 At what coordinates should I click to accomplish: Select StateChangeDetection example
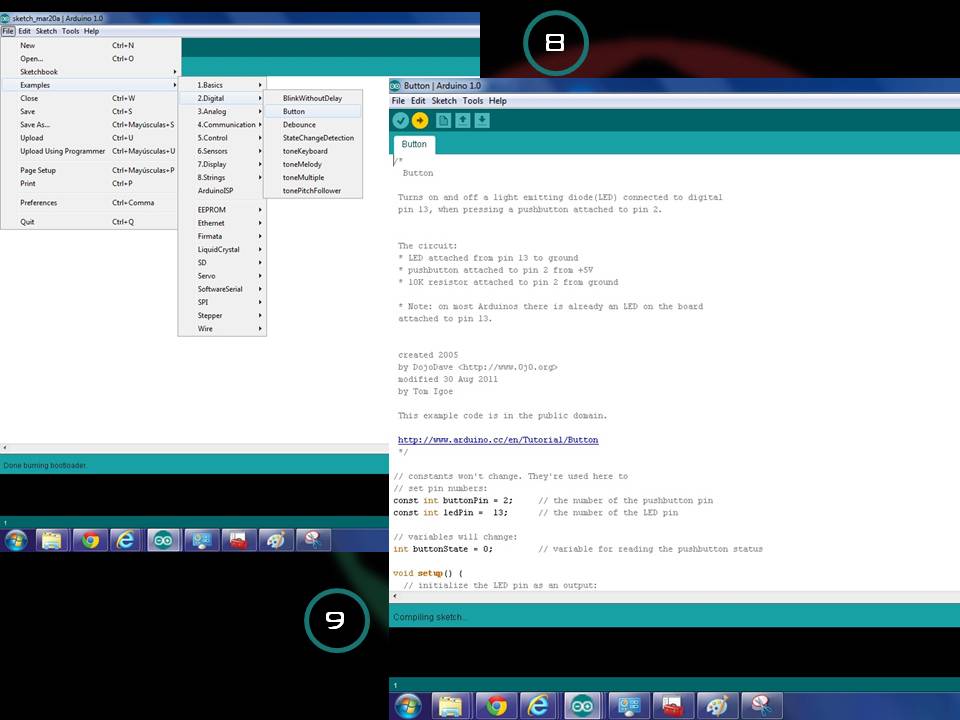pyautogui.click(x=313, y=138)
